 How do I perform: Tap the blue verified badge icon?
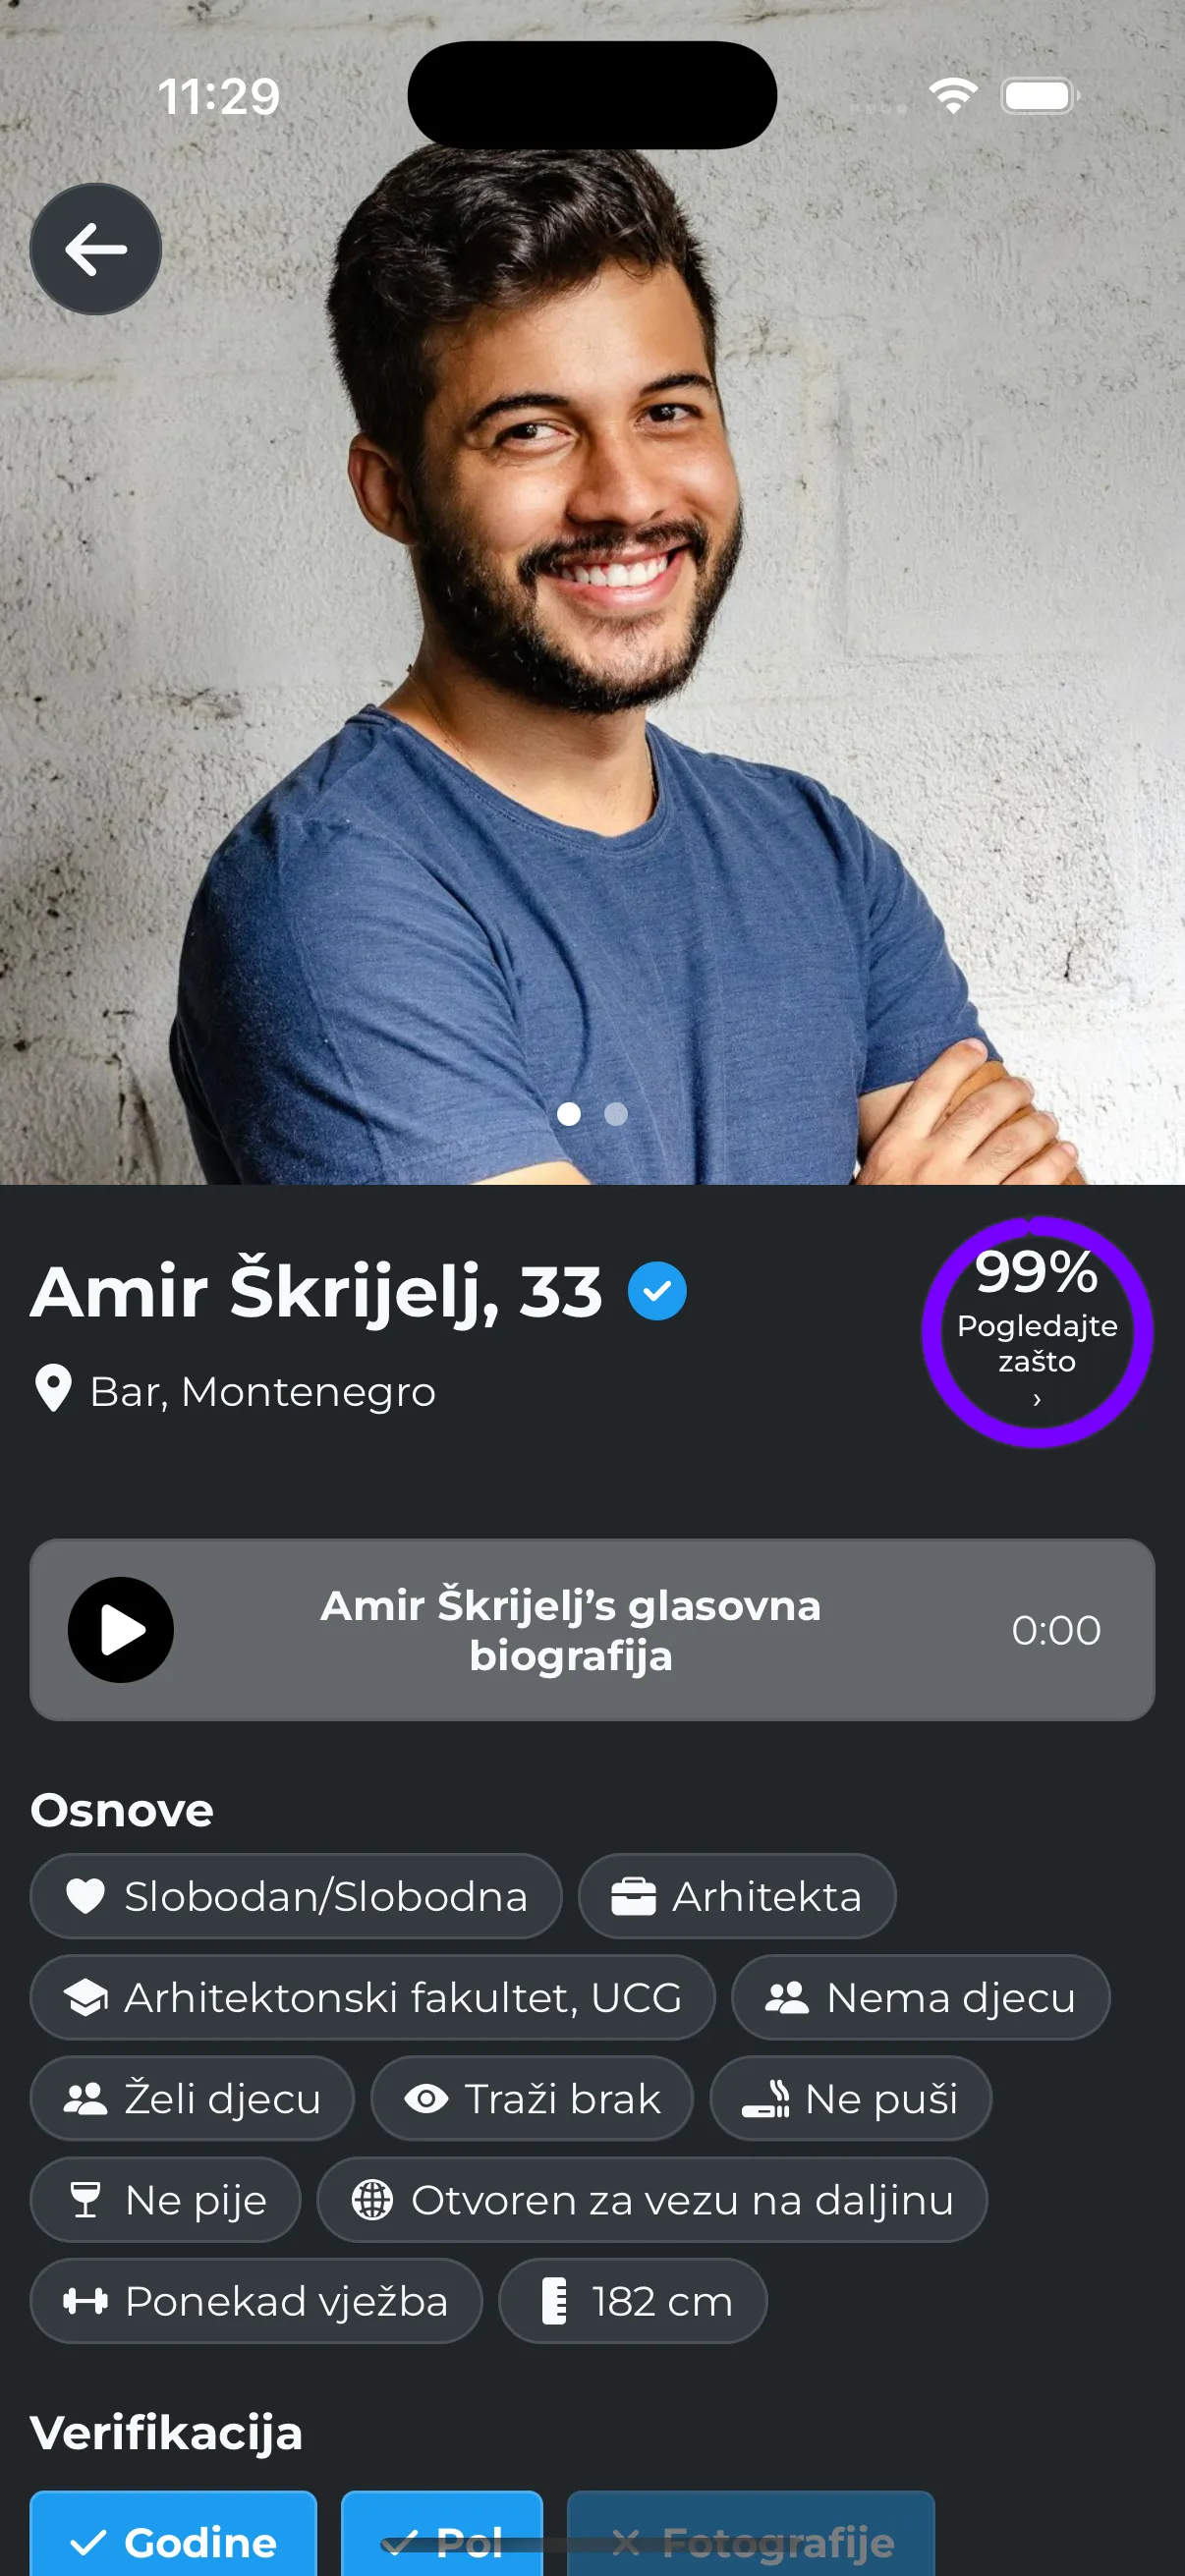point(657,1291)
